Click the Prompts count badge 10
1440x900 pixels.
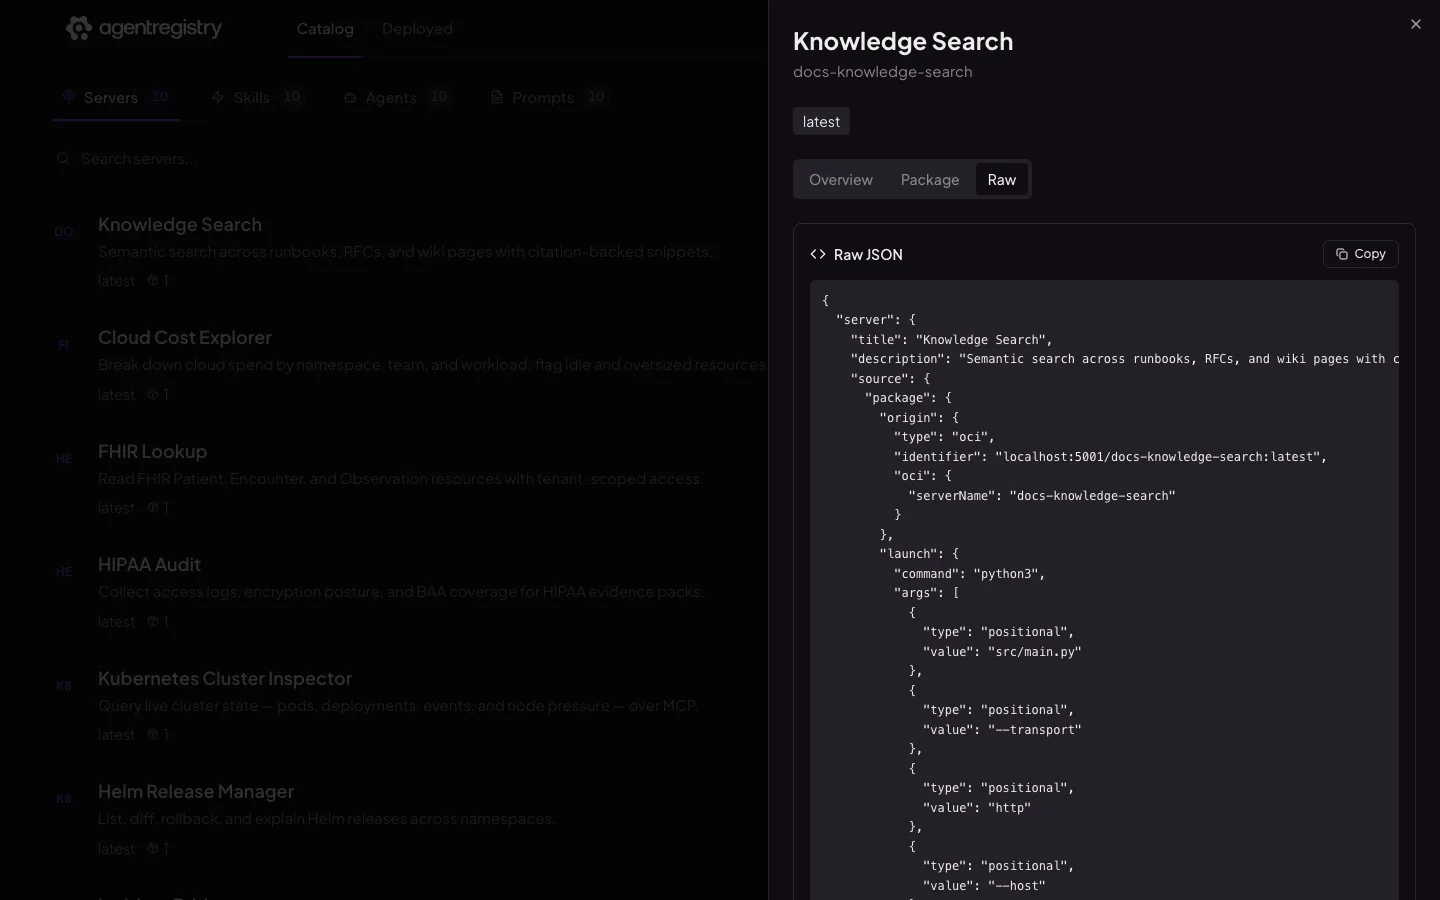(596, 97)
